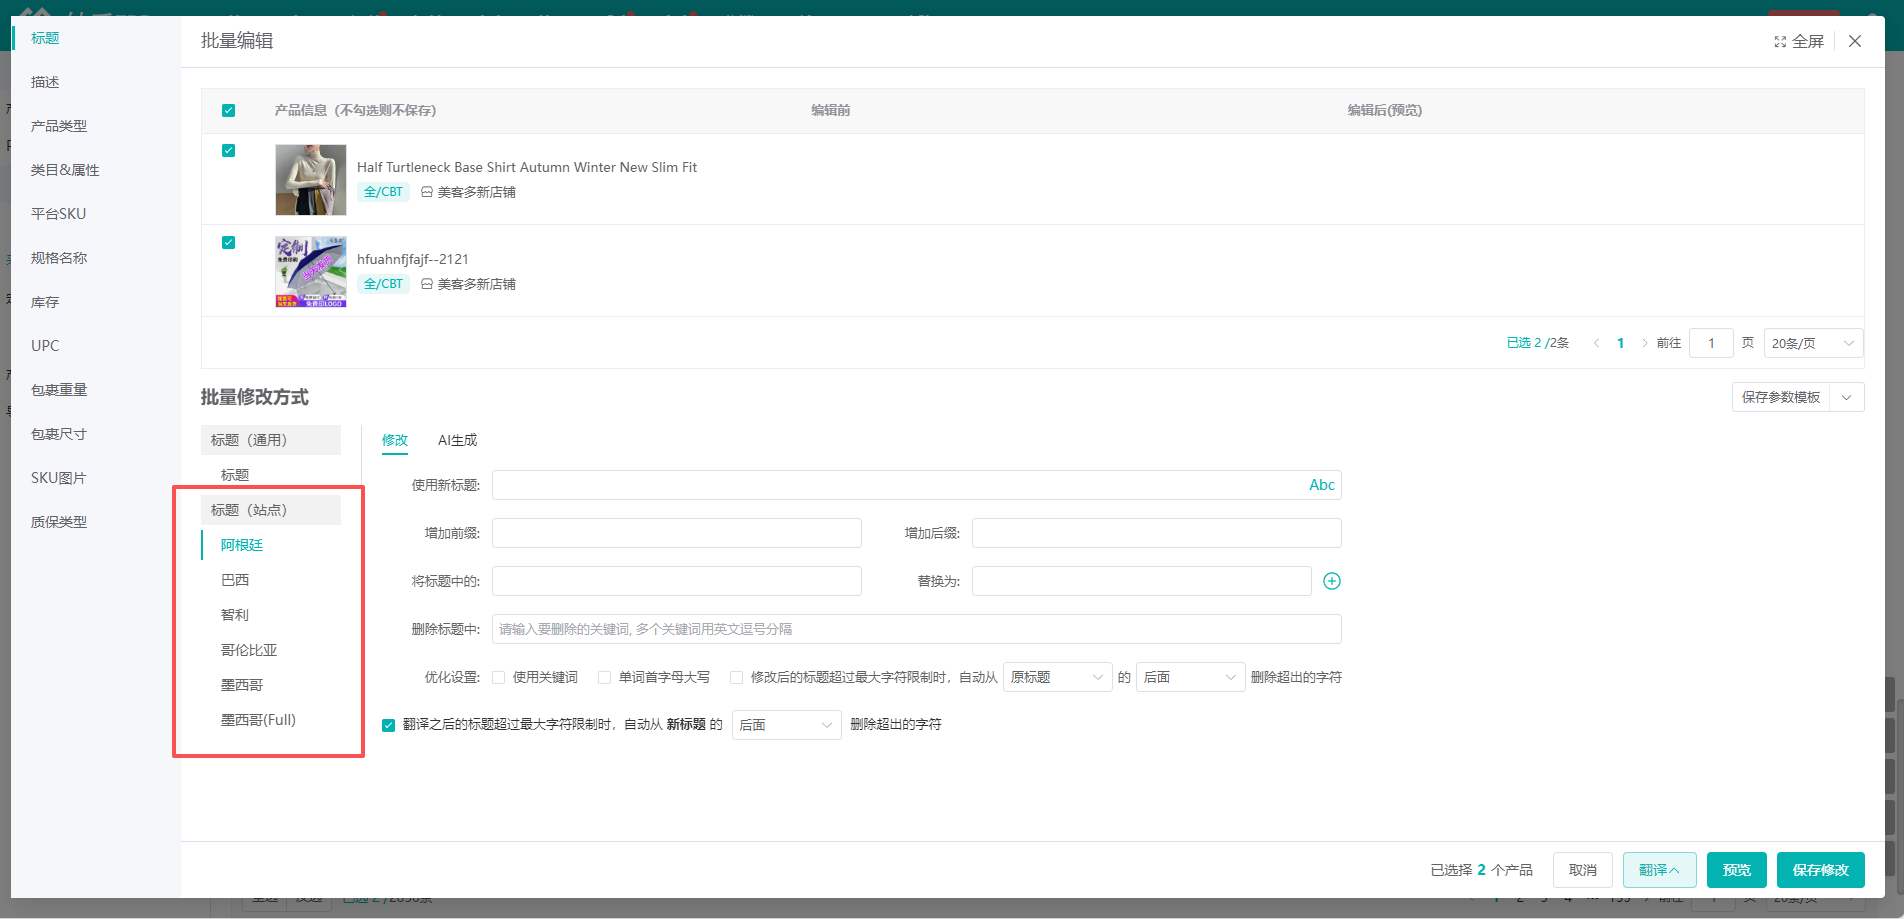Uncheck the hfuahnfjfajf--2121 row
Viewport: 1904px width, 919px height.
tap(228, 242)
